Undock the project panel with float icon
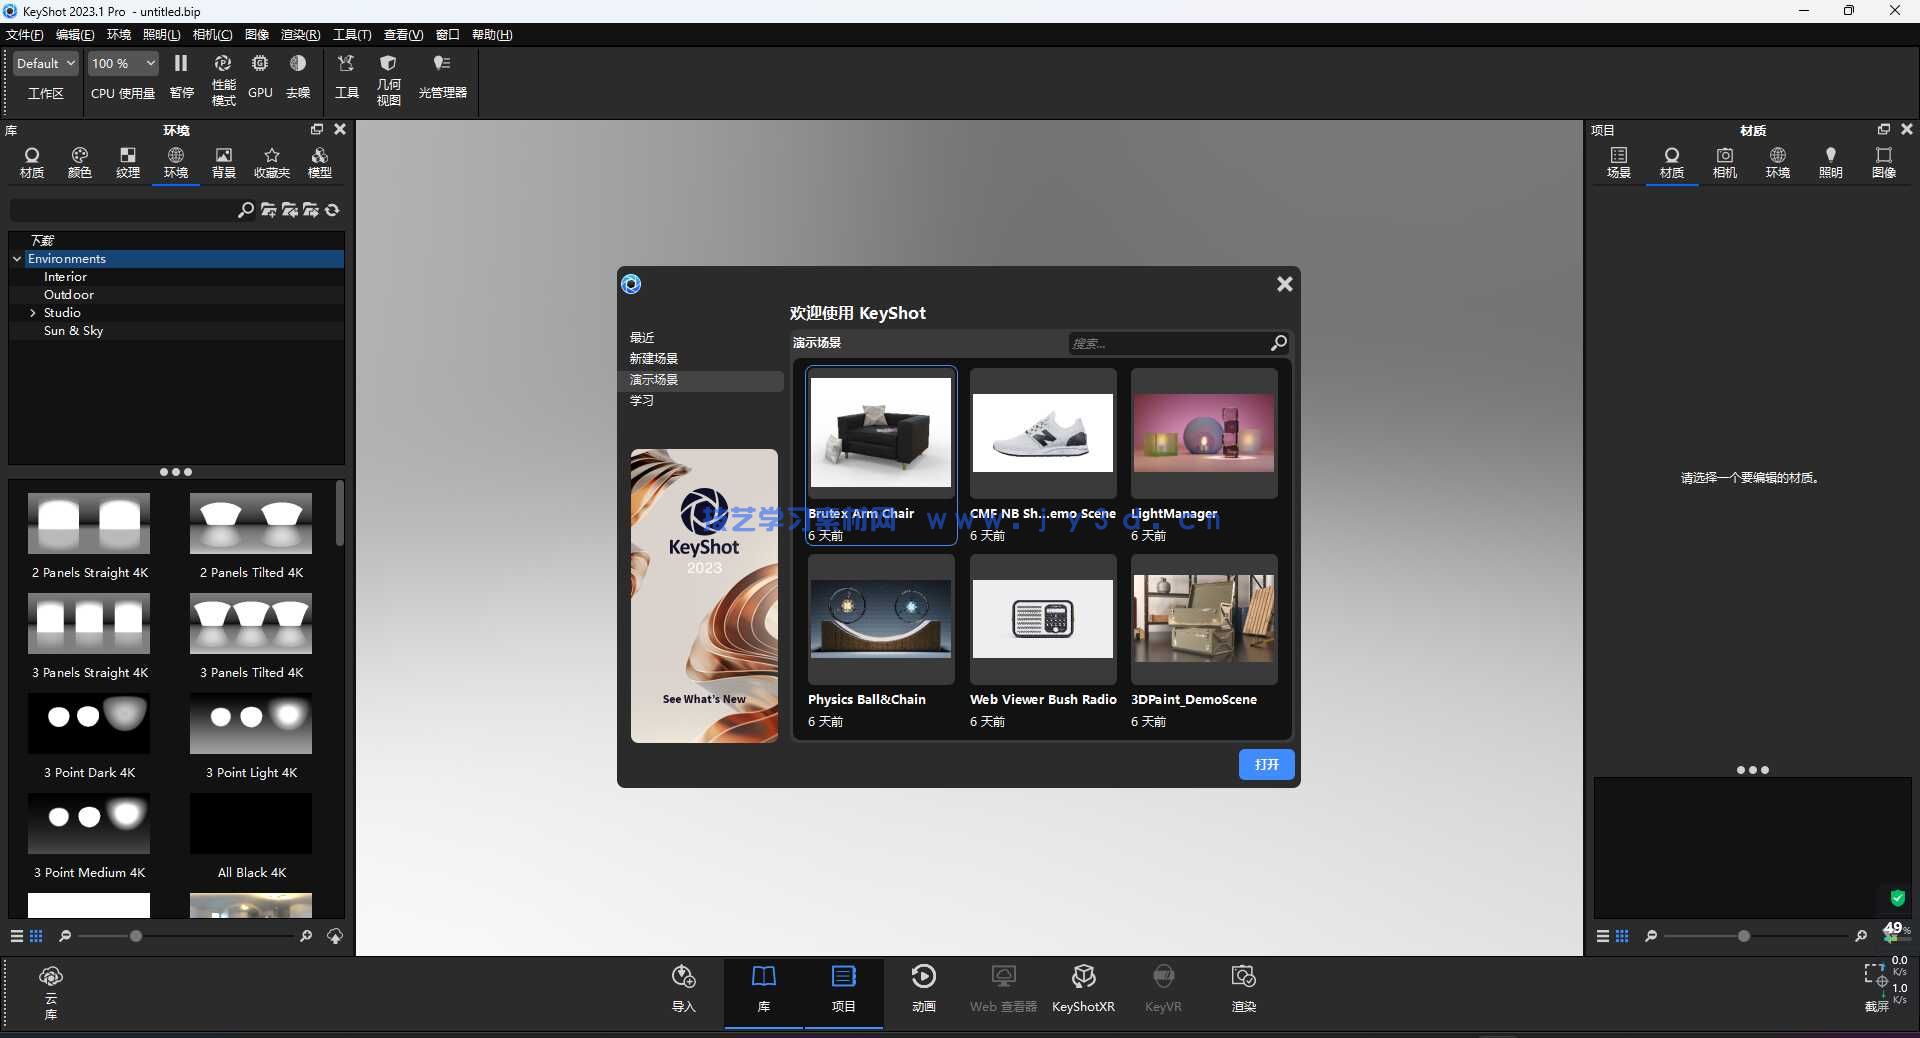 click(1884, 129)
